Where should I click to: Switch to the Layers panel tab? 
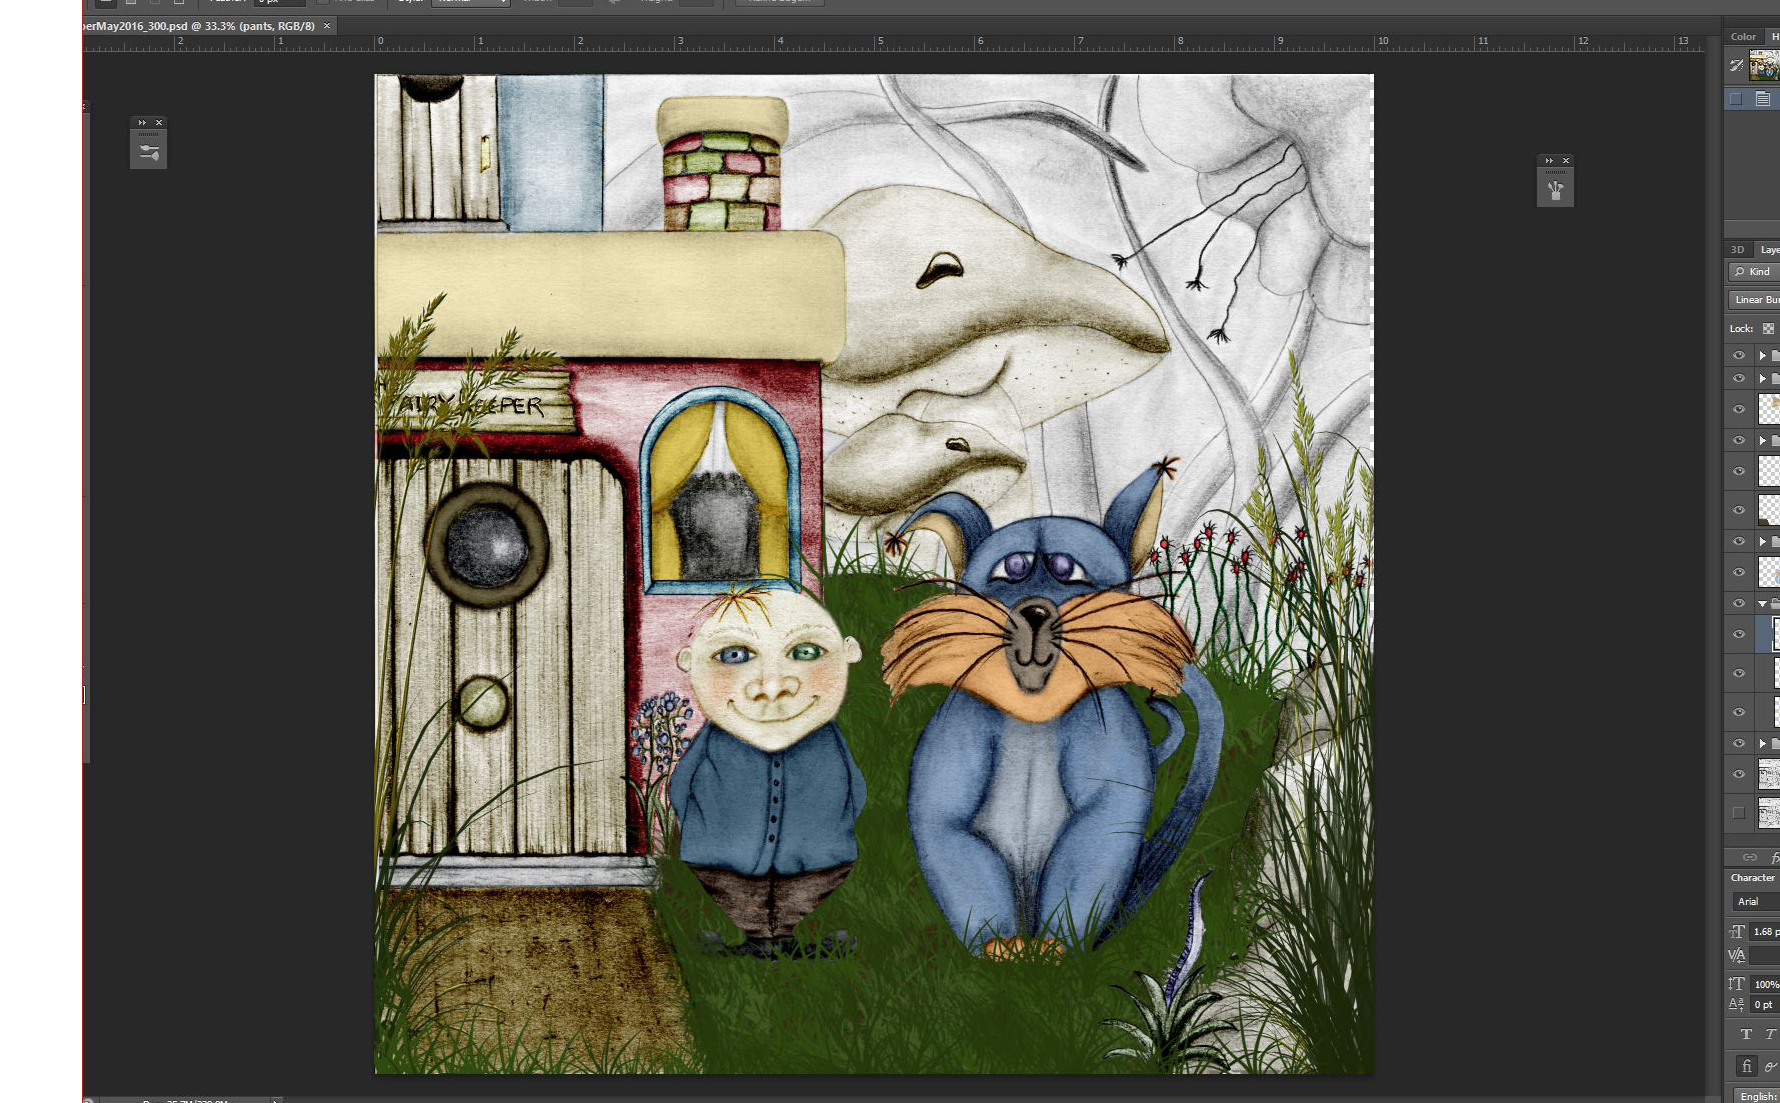(1768, 250)
